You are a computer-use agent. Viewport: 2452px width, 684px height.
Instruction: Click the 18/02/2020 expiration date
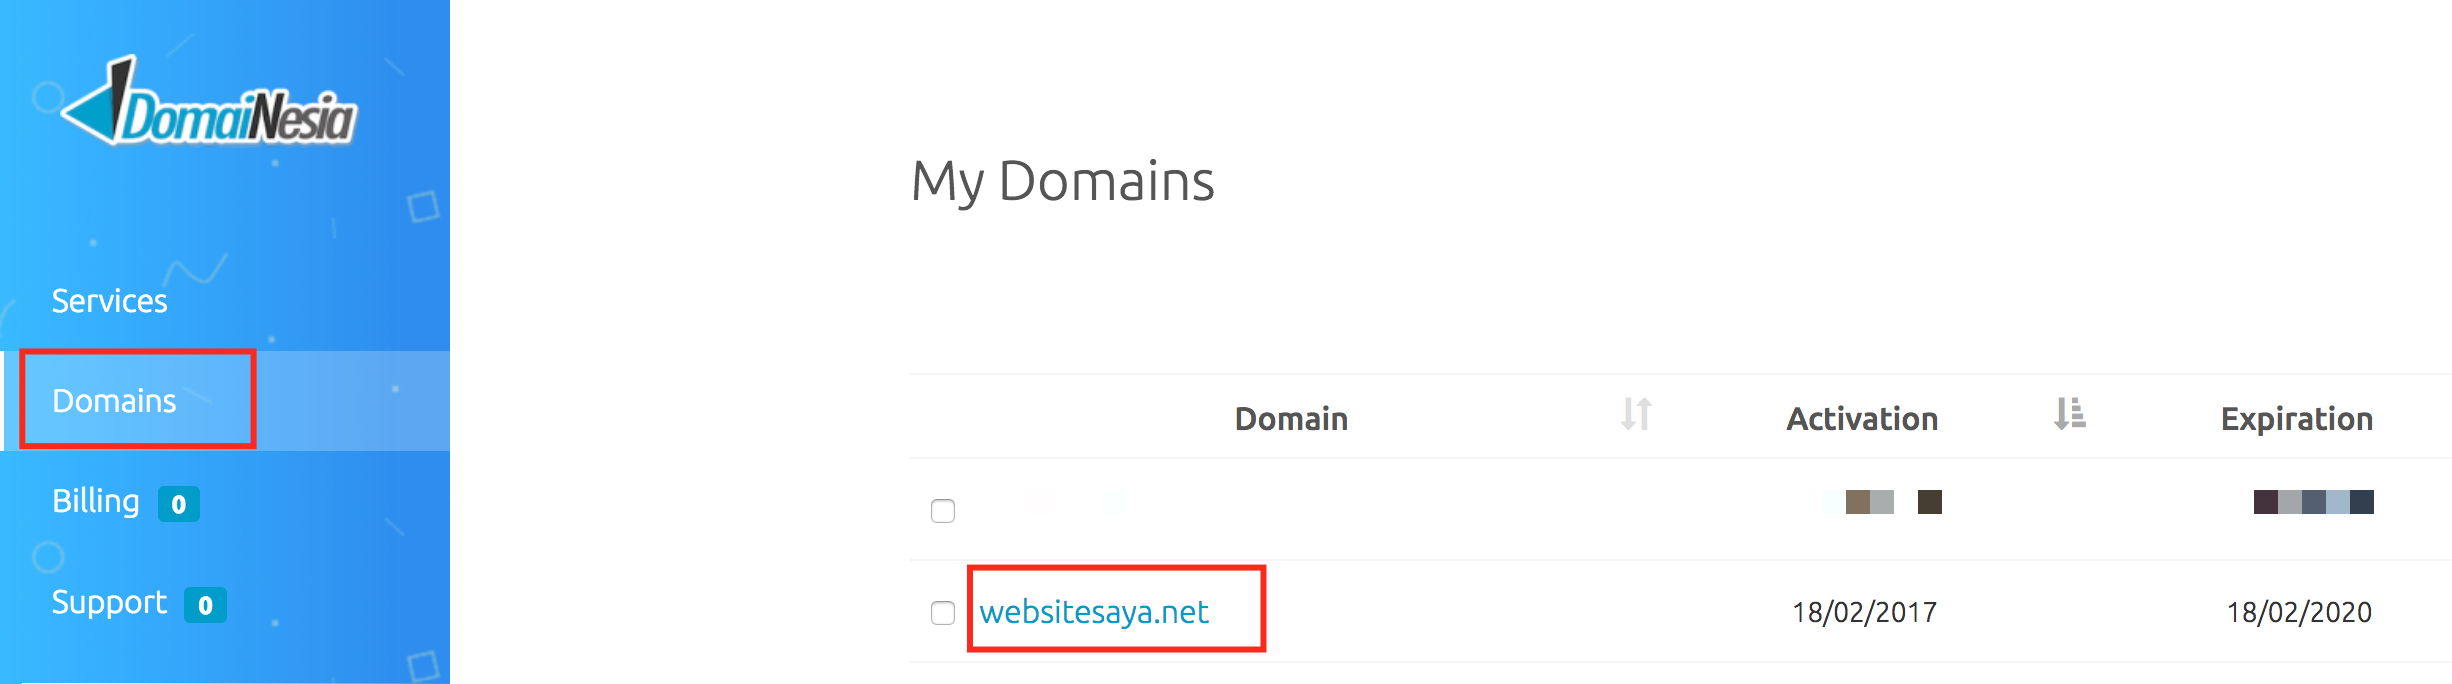pos(2299,612)
